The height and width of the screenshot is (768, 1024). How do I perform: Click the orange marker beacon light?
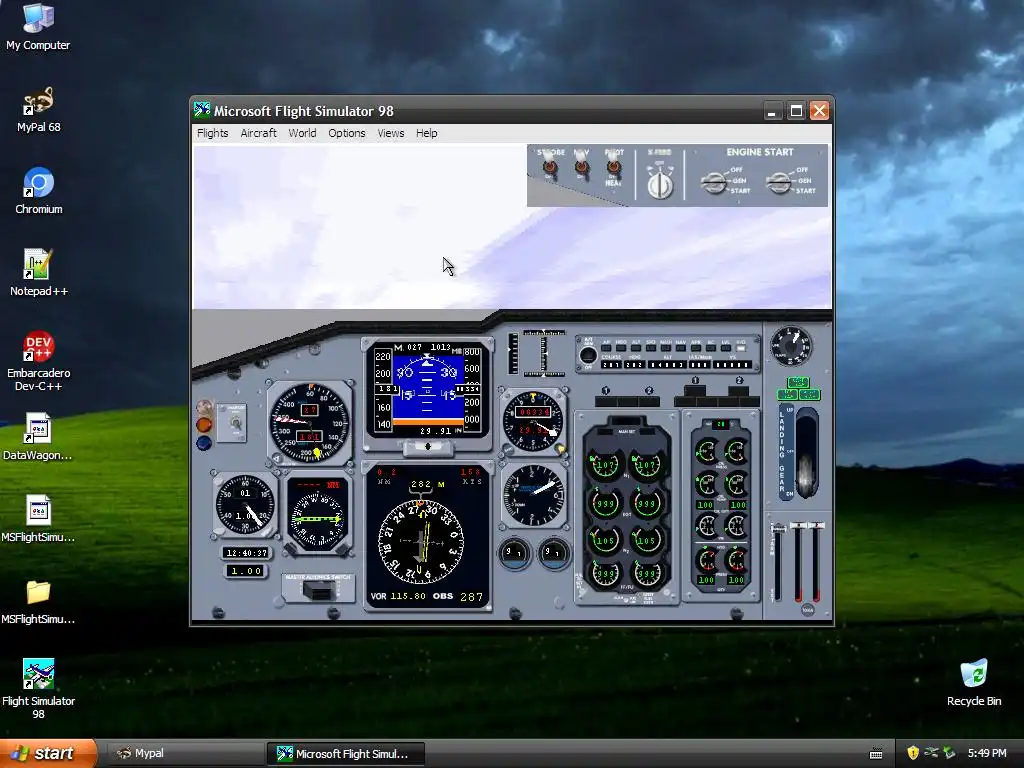204,425
